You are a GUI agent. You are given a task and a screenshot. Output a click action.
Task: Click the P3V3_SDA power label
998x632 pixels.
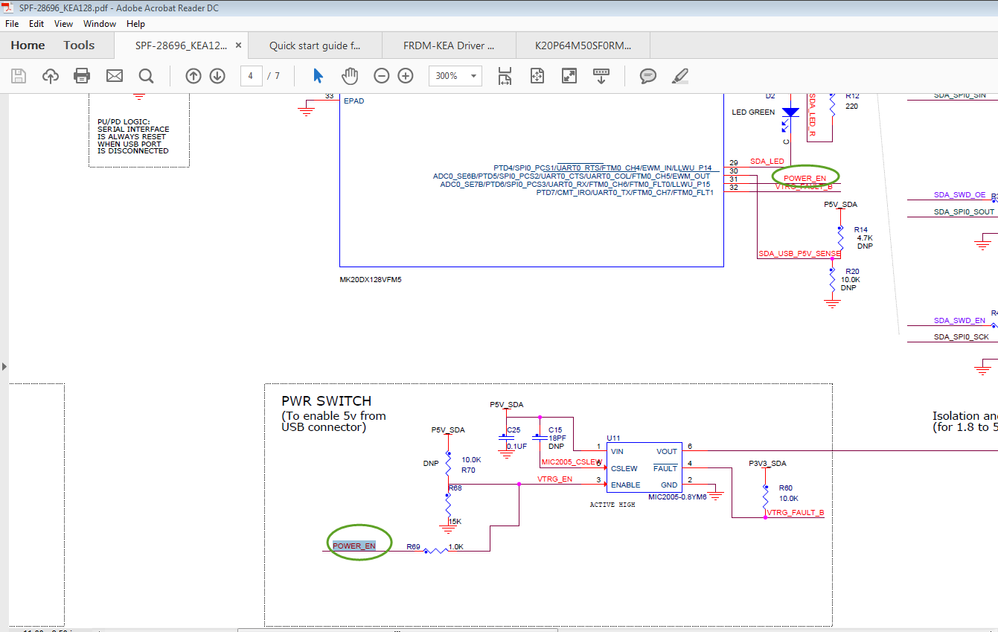pos(768,463)
